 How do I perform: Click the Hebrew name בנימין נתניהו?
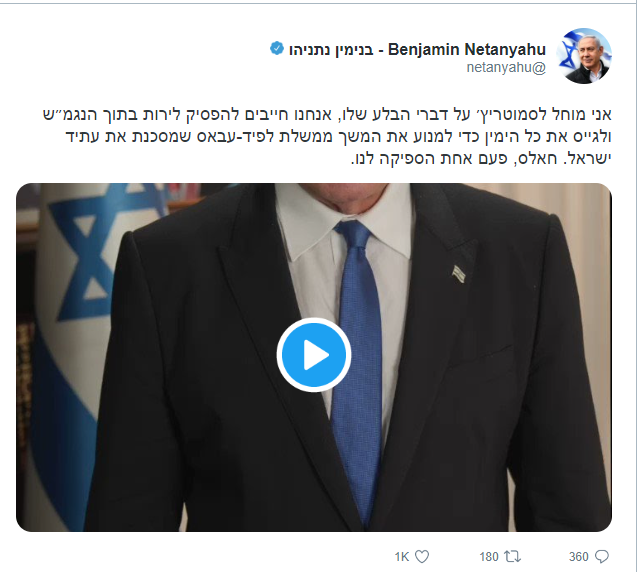(x=331, y=50)
